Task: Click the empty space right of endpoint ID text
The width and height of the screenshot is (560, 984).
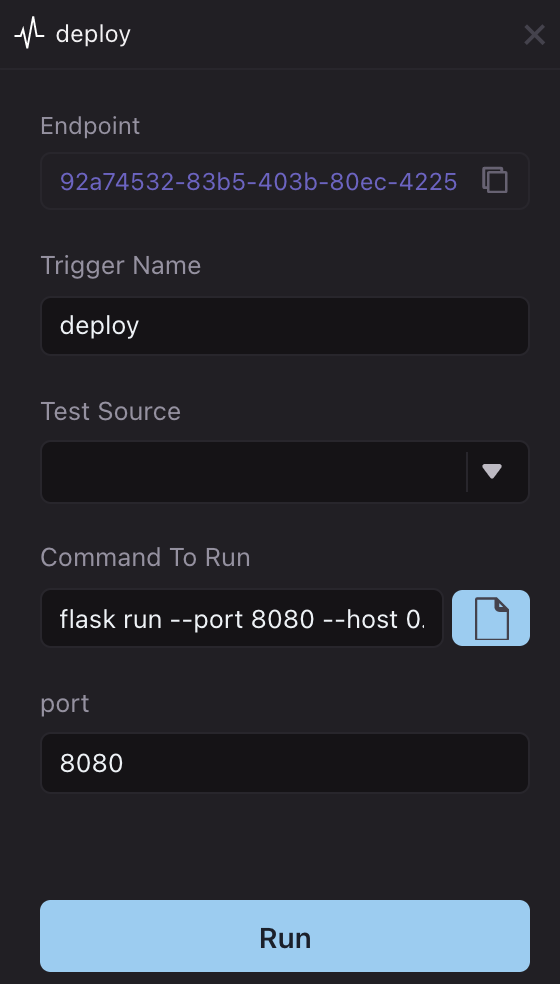Action: pyautogui.click(x=469, y=181)
